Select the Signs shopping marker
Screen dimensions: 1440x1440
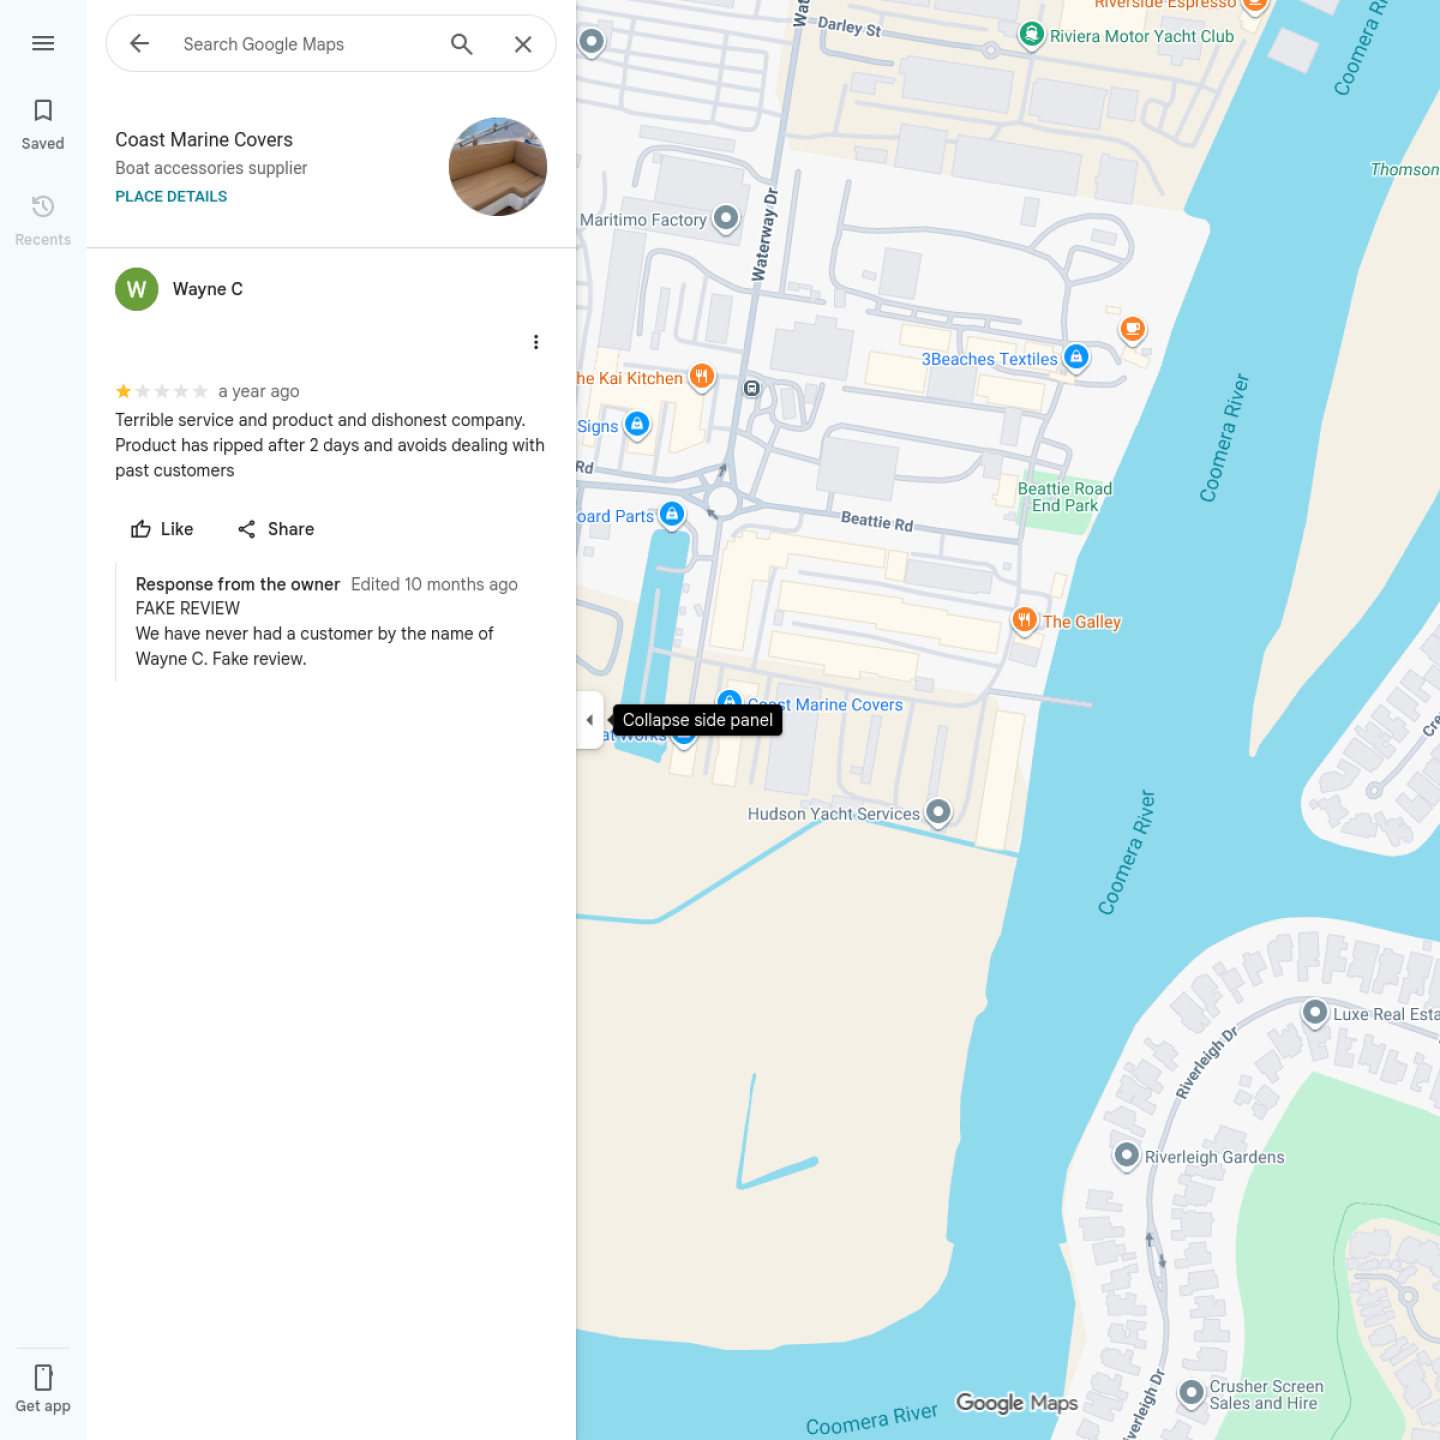(637, 425)
